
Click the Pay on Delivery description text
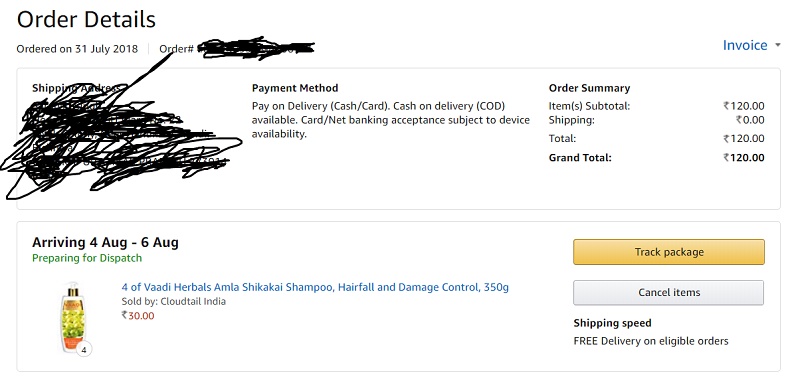pyautogui.click(x=390, y=120)
